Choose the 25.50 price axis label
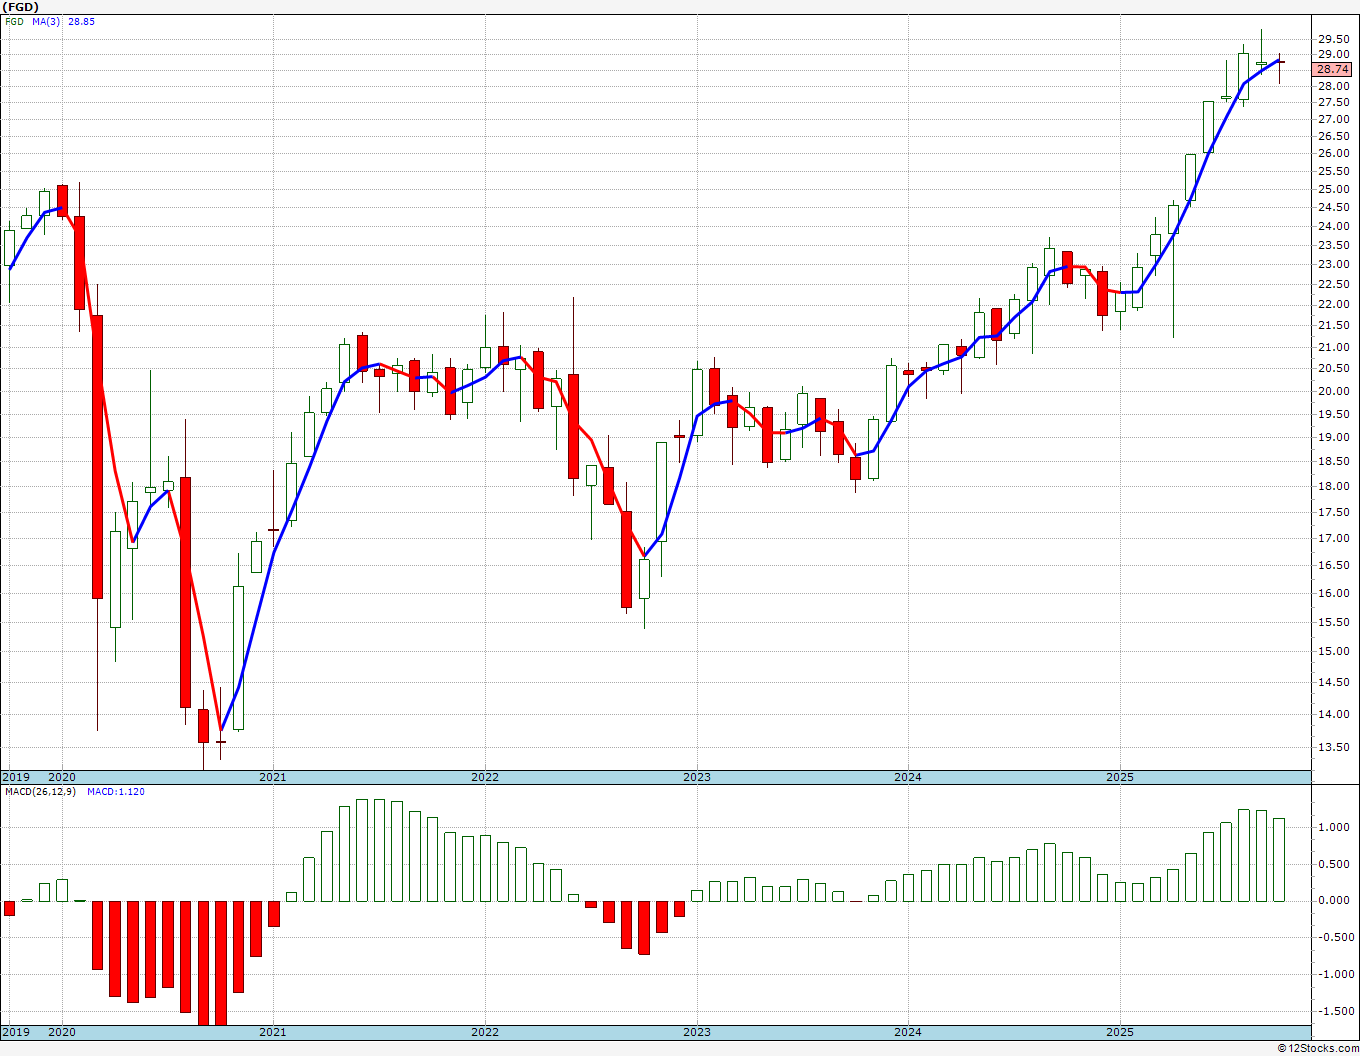This screenshot has height=1056, width=1360. pos(1333,171)
